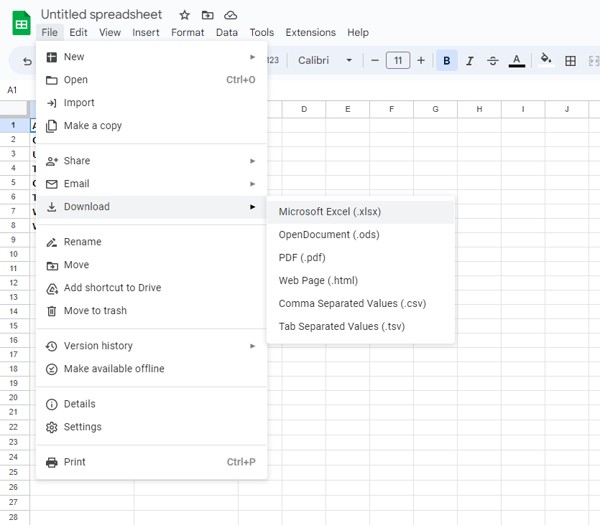Click the spreadsheet title text
The width and height of the screenshot is (600, 525).
click(101, 15)
